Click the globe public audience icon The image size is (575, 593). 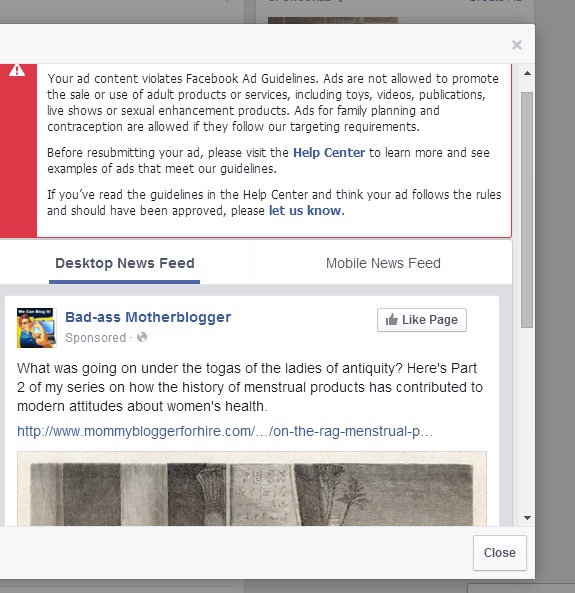pyautogui.click(x=142, y=337)
